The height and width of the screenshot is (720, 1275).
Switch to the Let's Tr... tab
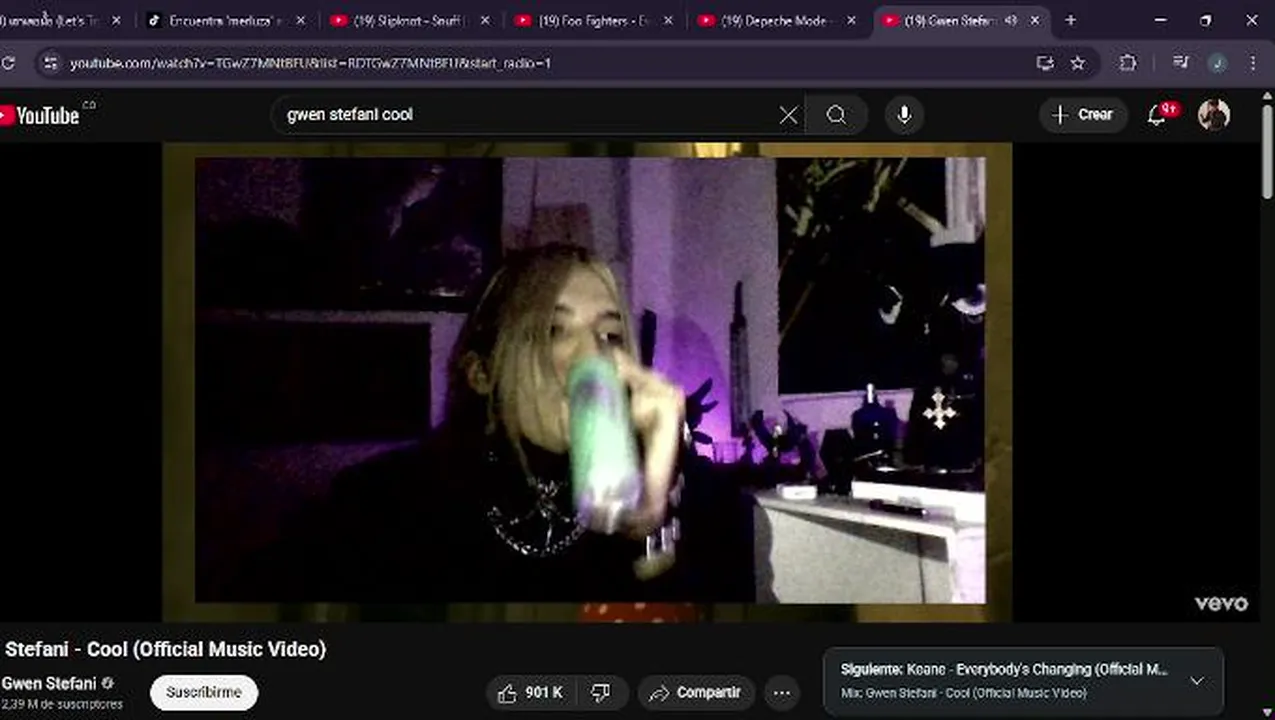click(x=50, y=20)
